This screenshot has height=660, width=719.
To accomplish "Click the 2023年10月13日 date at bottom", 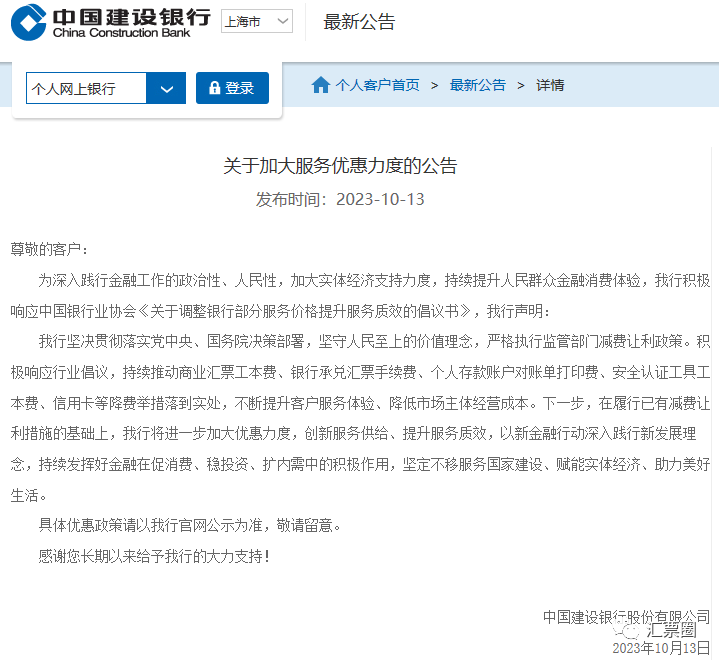I will tap(661, 648).
